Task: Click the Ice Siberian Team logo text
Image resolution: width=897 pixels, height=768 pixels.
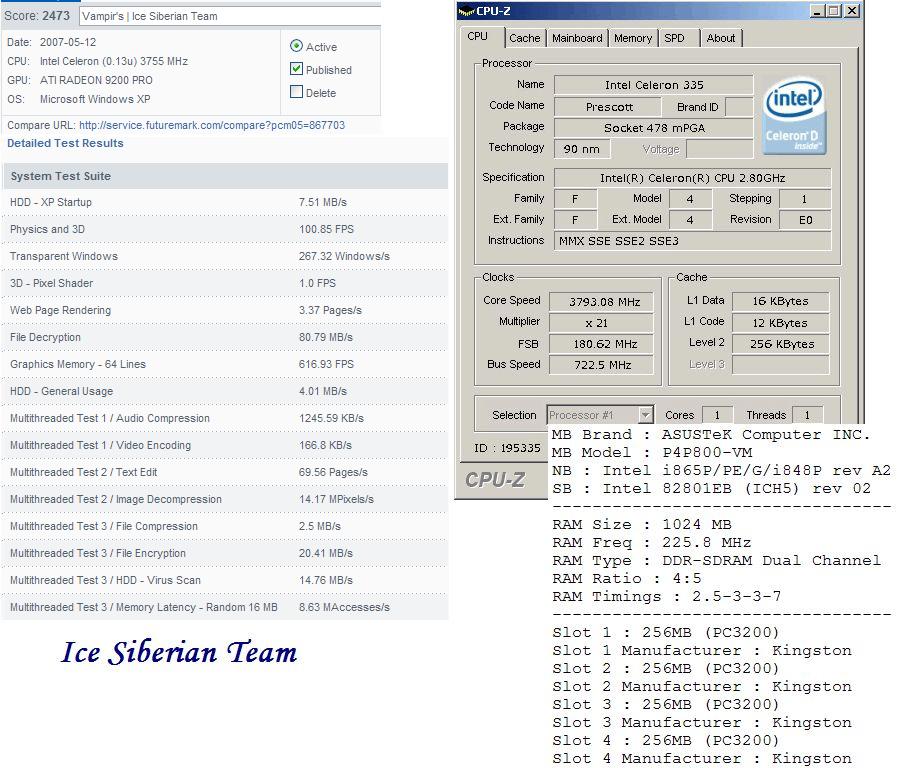Action: tap(179, 652)
